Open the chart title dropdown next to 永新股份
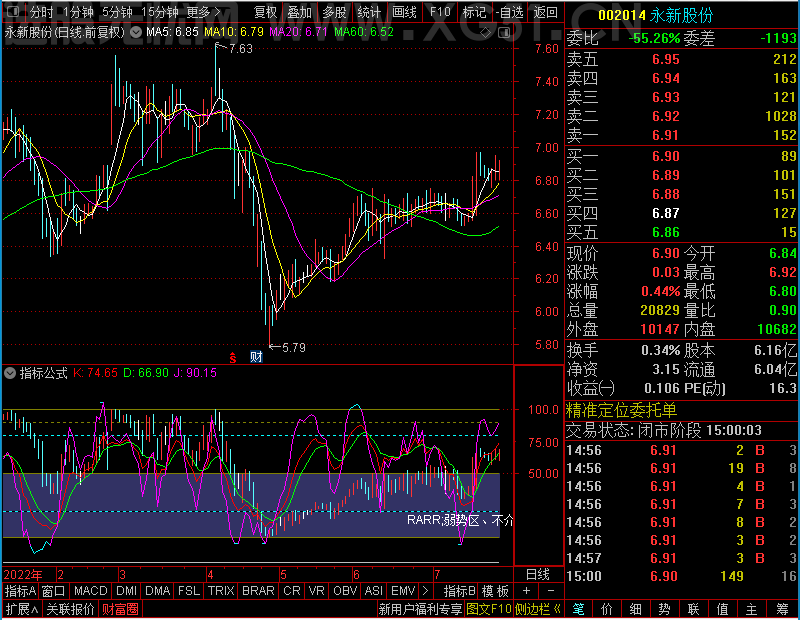The width and height of the screenshot is (800, 620). point(136,33)
